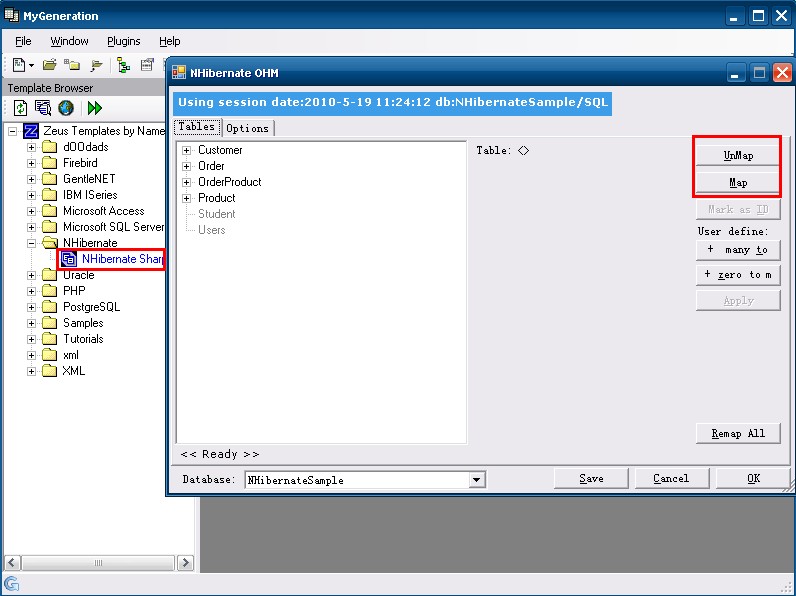Viewport: 796px width, 596px height.
Task: Click the MyGeneration title bar app icon
Action: pos(12,15)
